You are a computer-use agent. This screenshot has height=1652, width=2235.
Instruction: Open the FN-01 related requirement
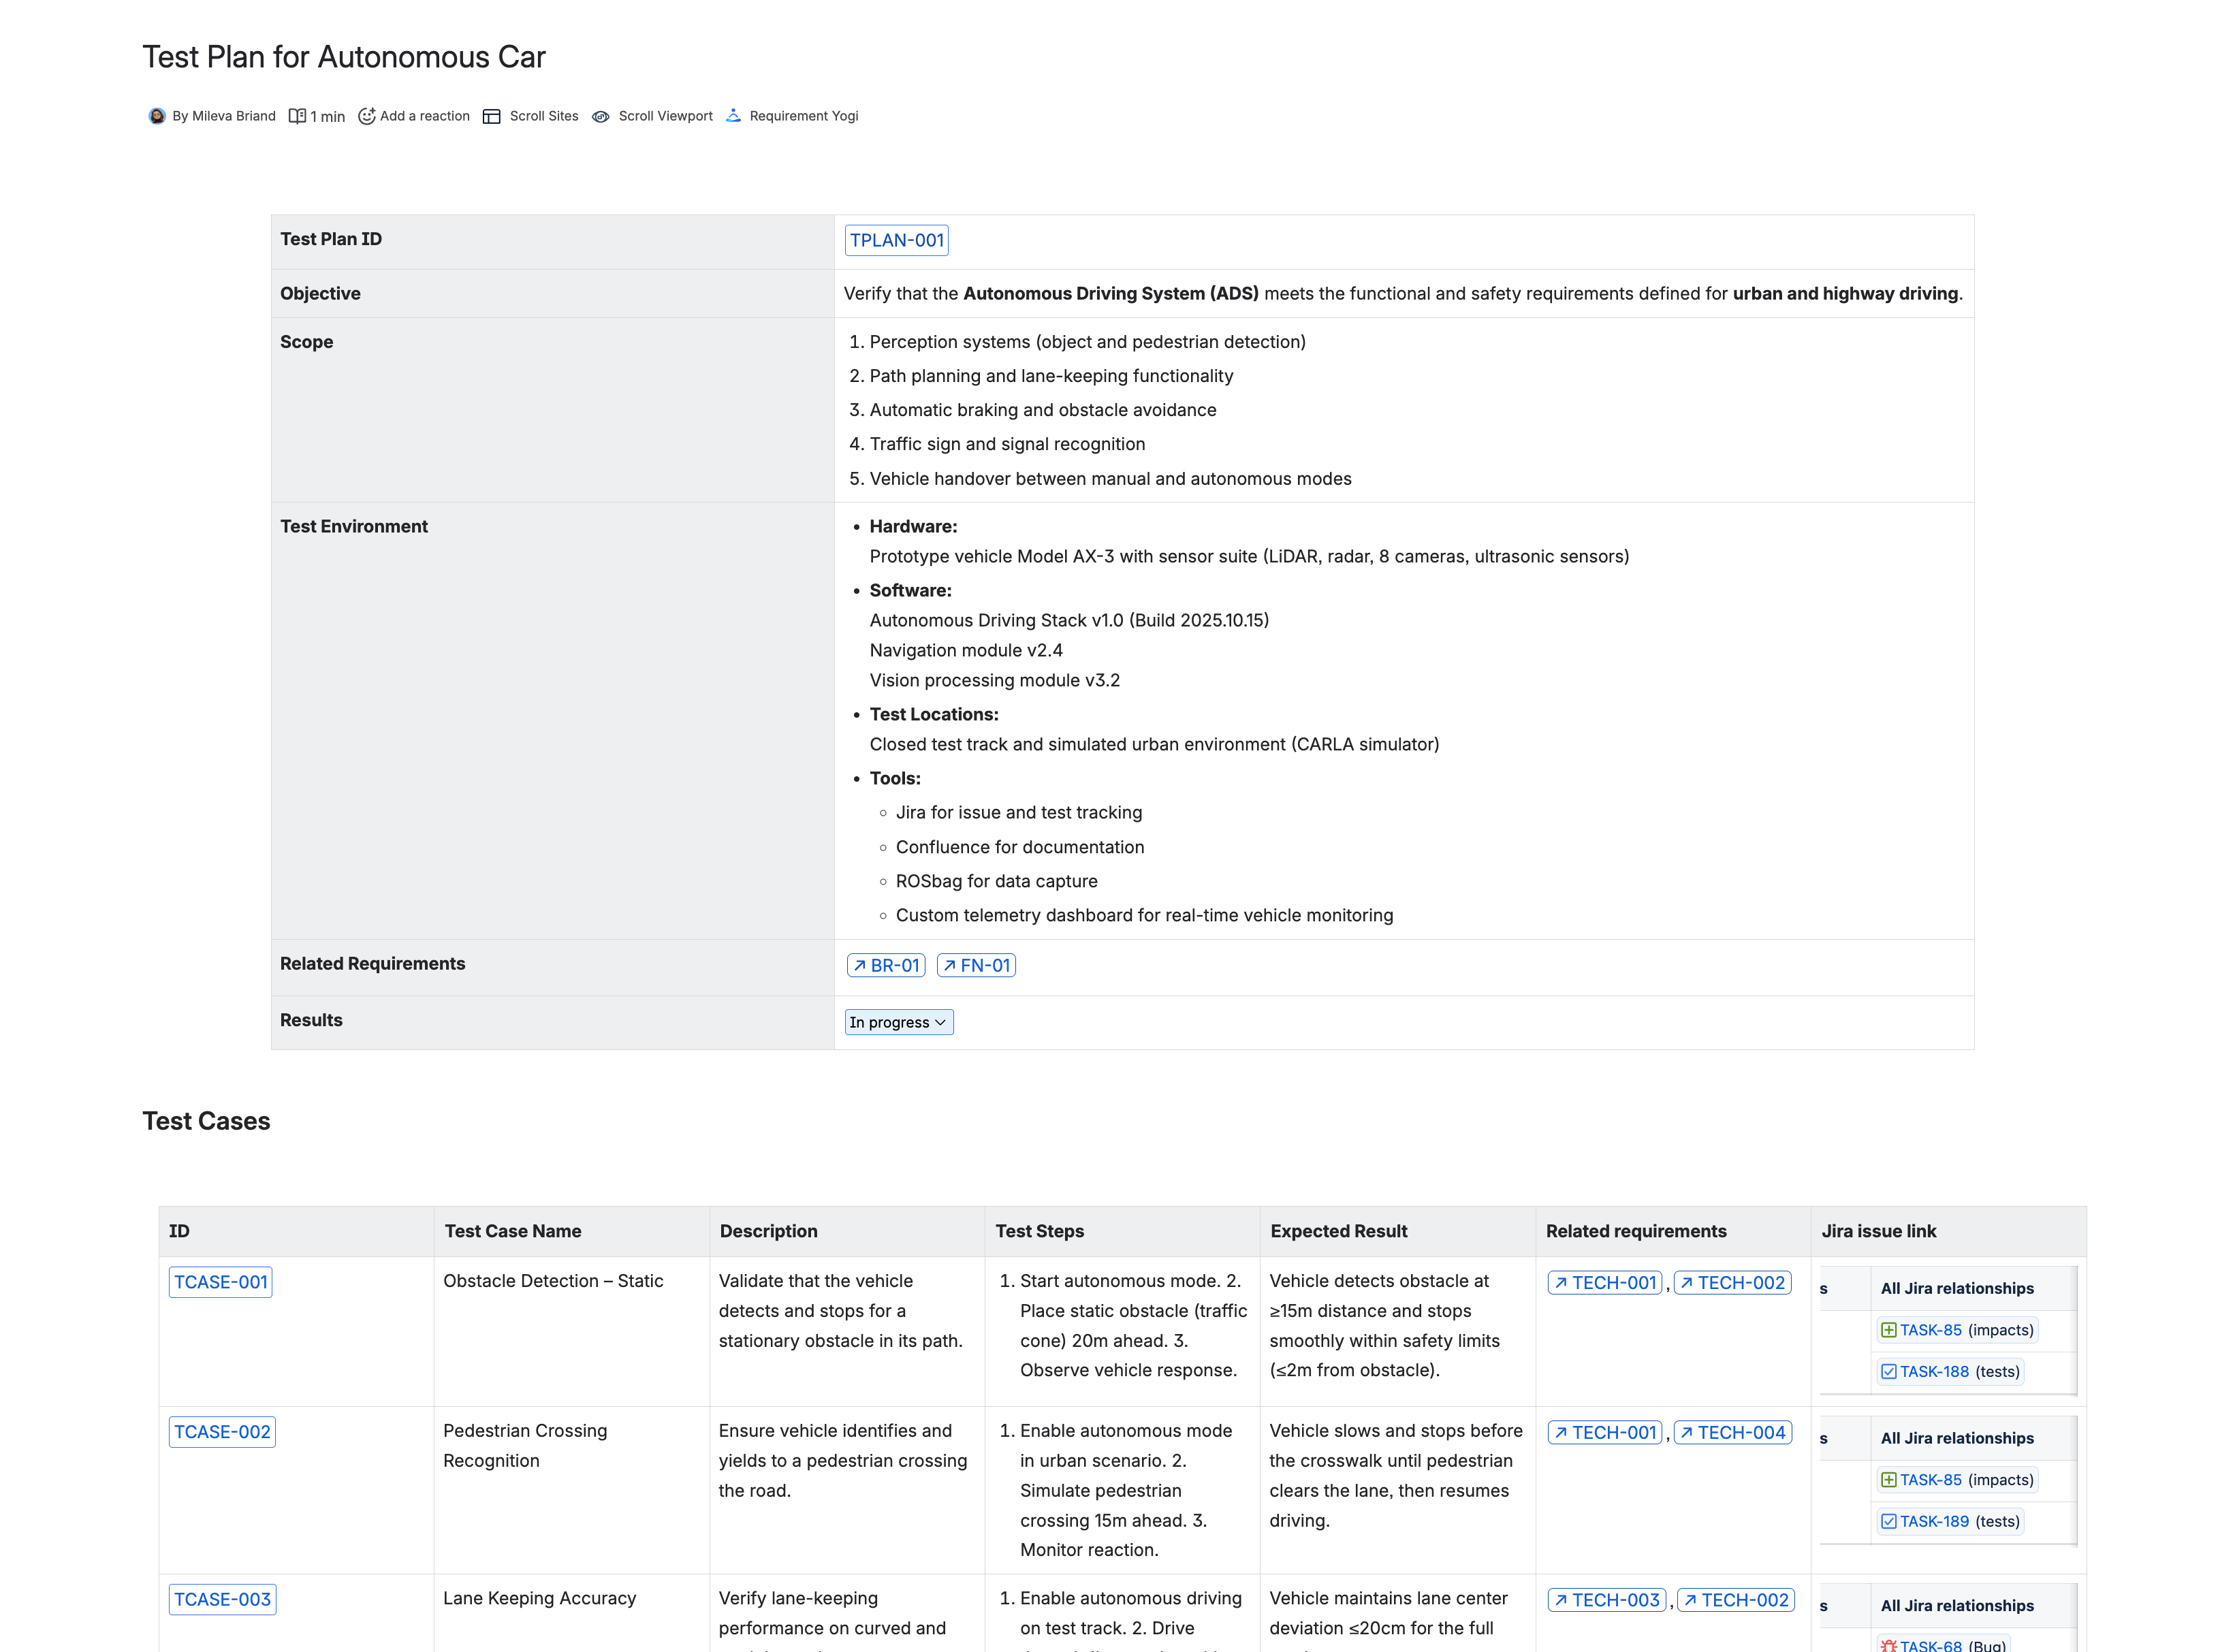976,965
